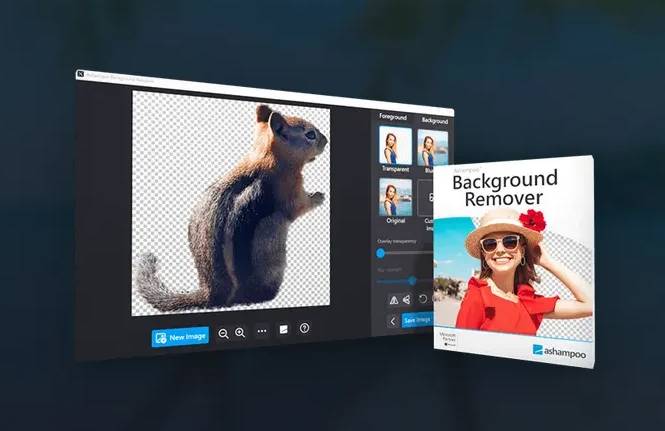Select the Blur background thumbnail
The width and height of the screenshot is (665, 431).
432,148
